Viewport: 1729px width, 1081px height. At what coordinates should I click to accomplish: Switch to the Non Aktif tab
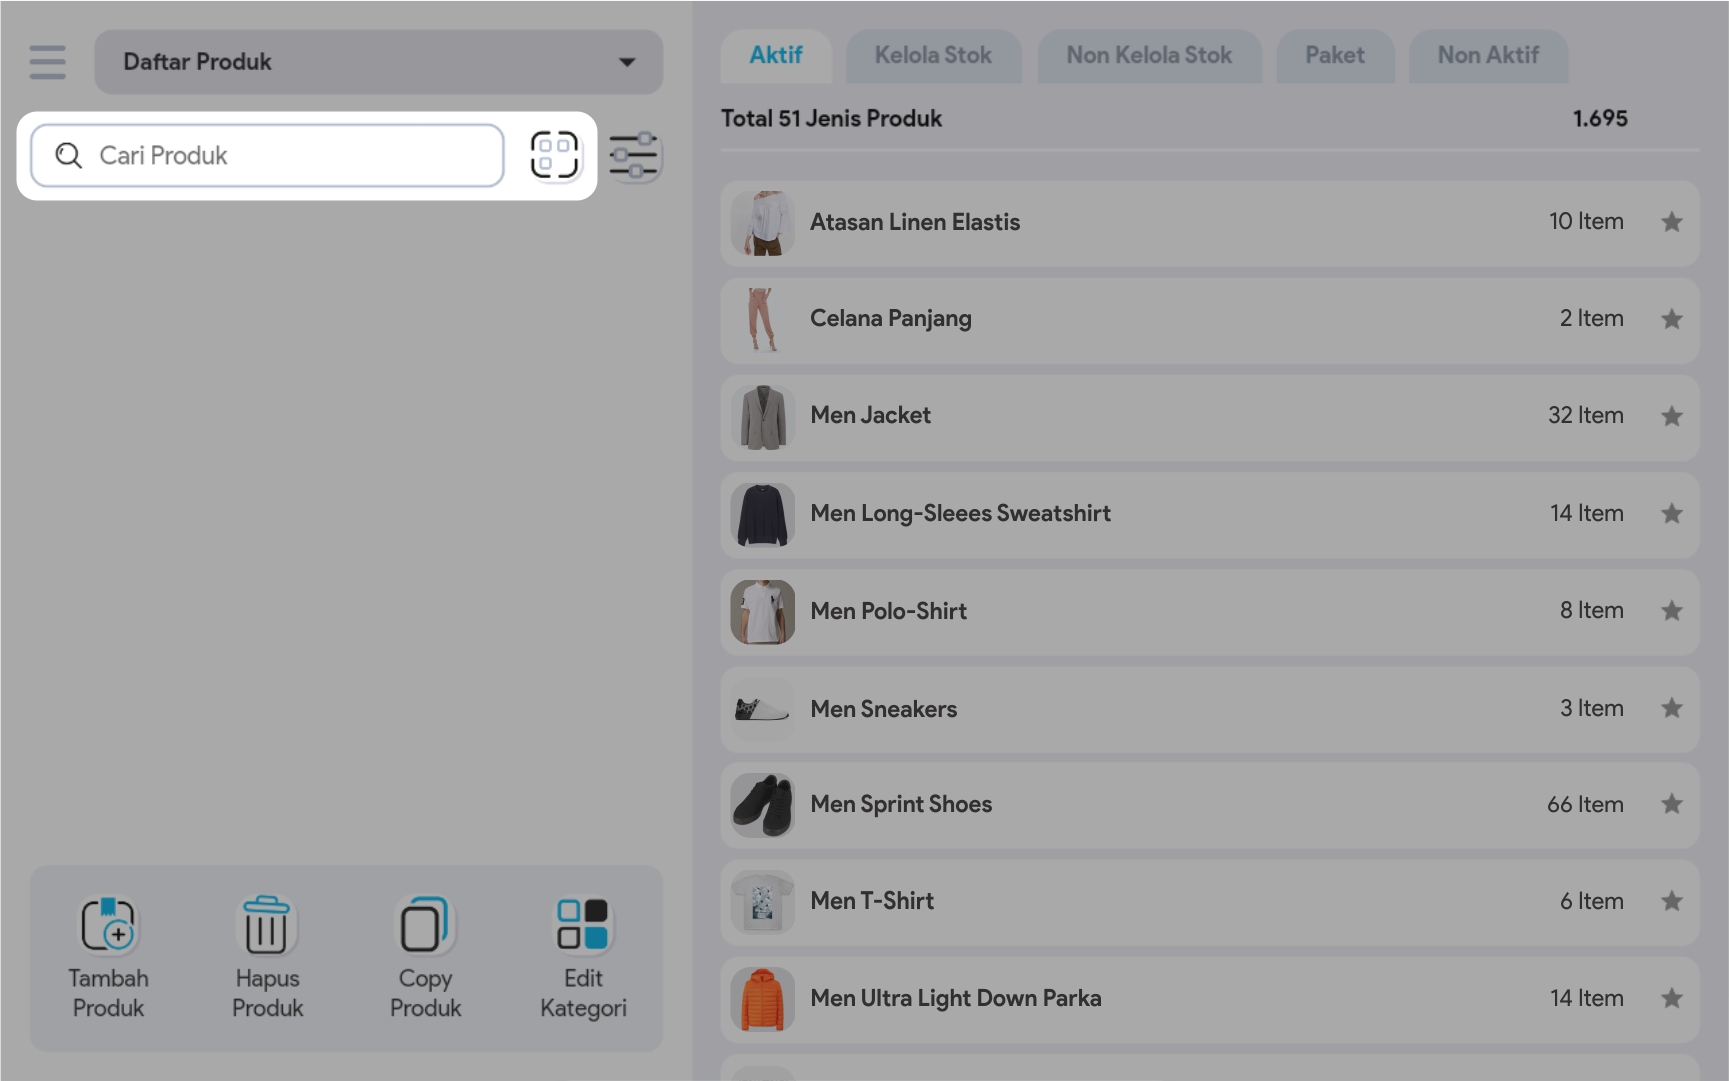[x=1487, y=56]
